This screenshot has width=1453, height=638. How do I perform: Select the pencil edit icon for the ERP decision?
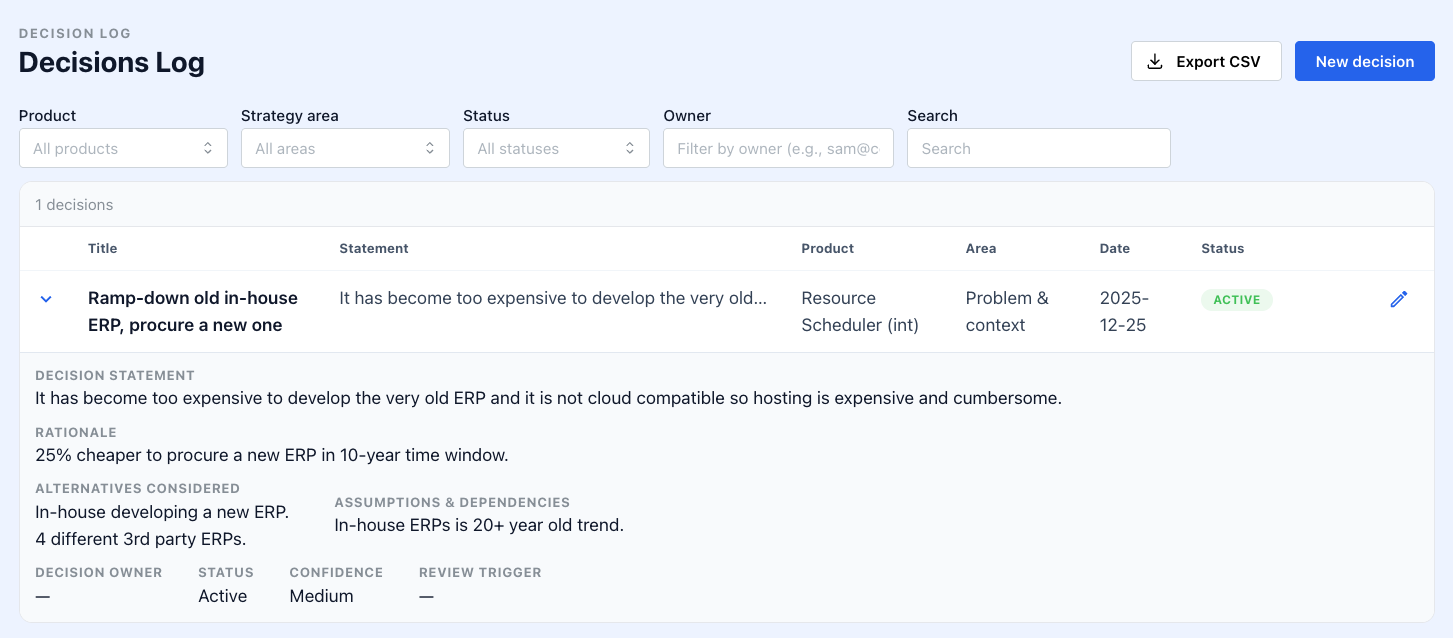pyautogui.click(x=1398, y=298)
